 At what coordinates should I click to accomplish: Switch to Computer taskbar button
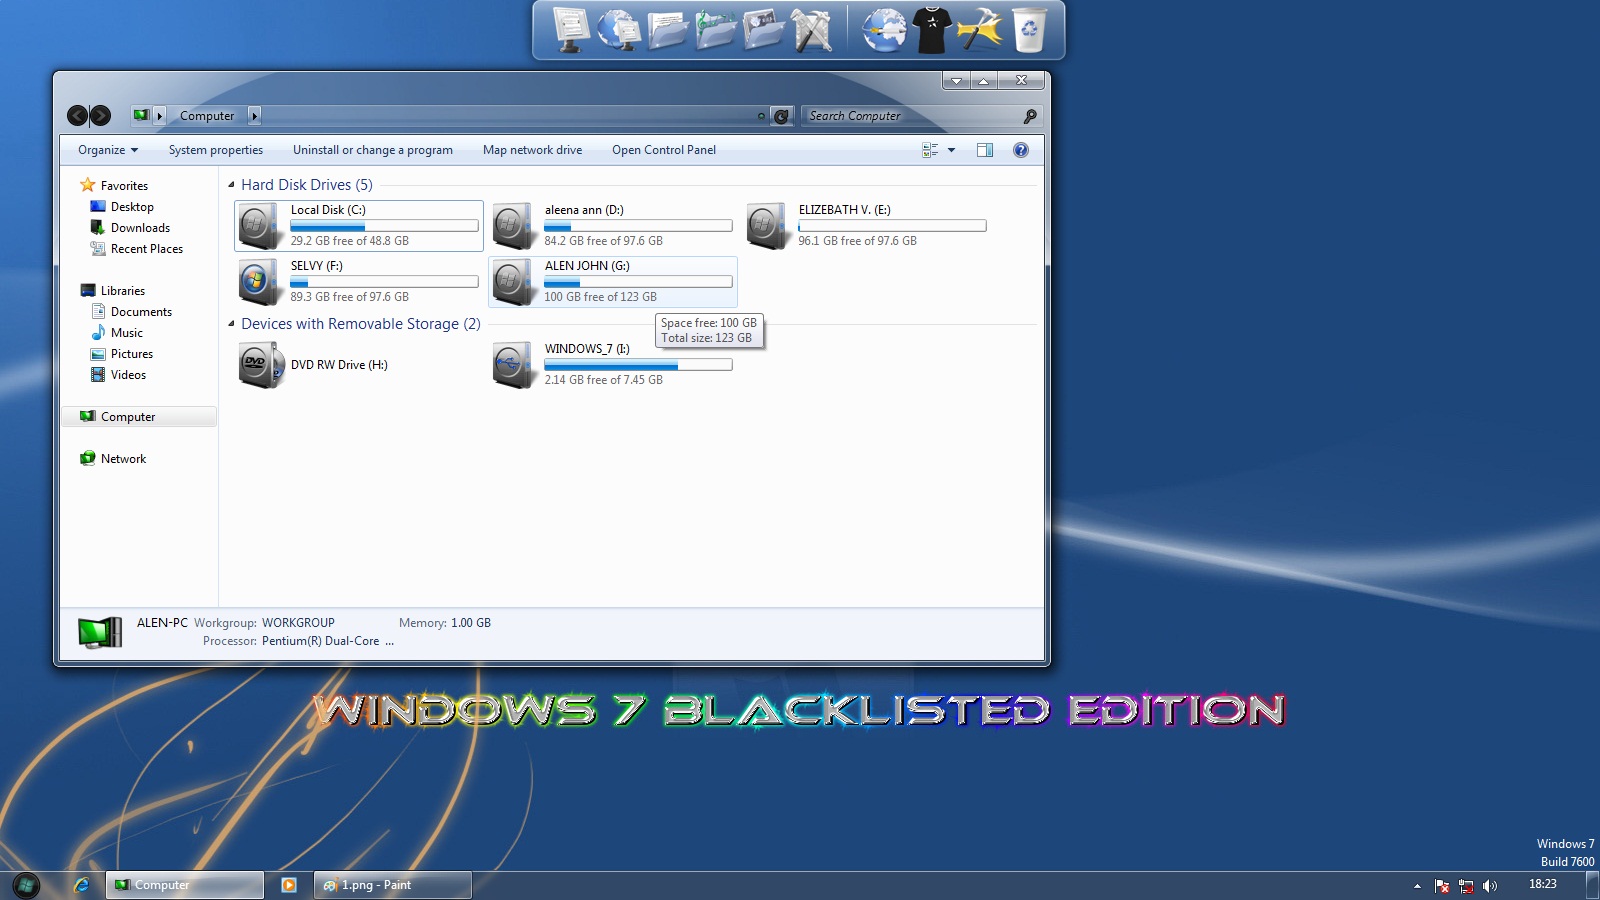tap(185, 885)
